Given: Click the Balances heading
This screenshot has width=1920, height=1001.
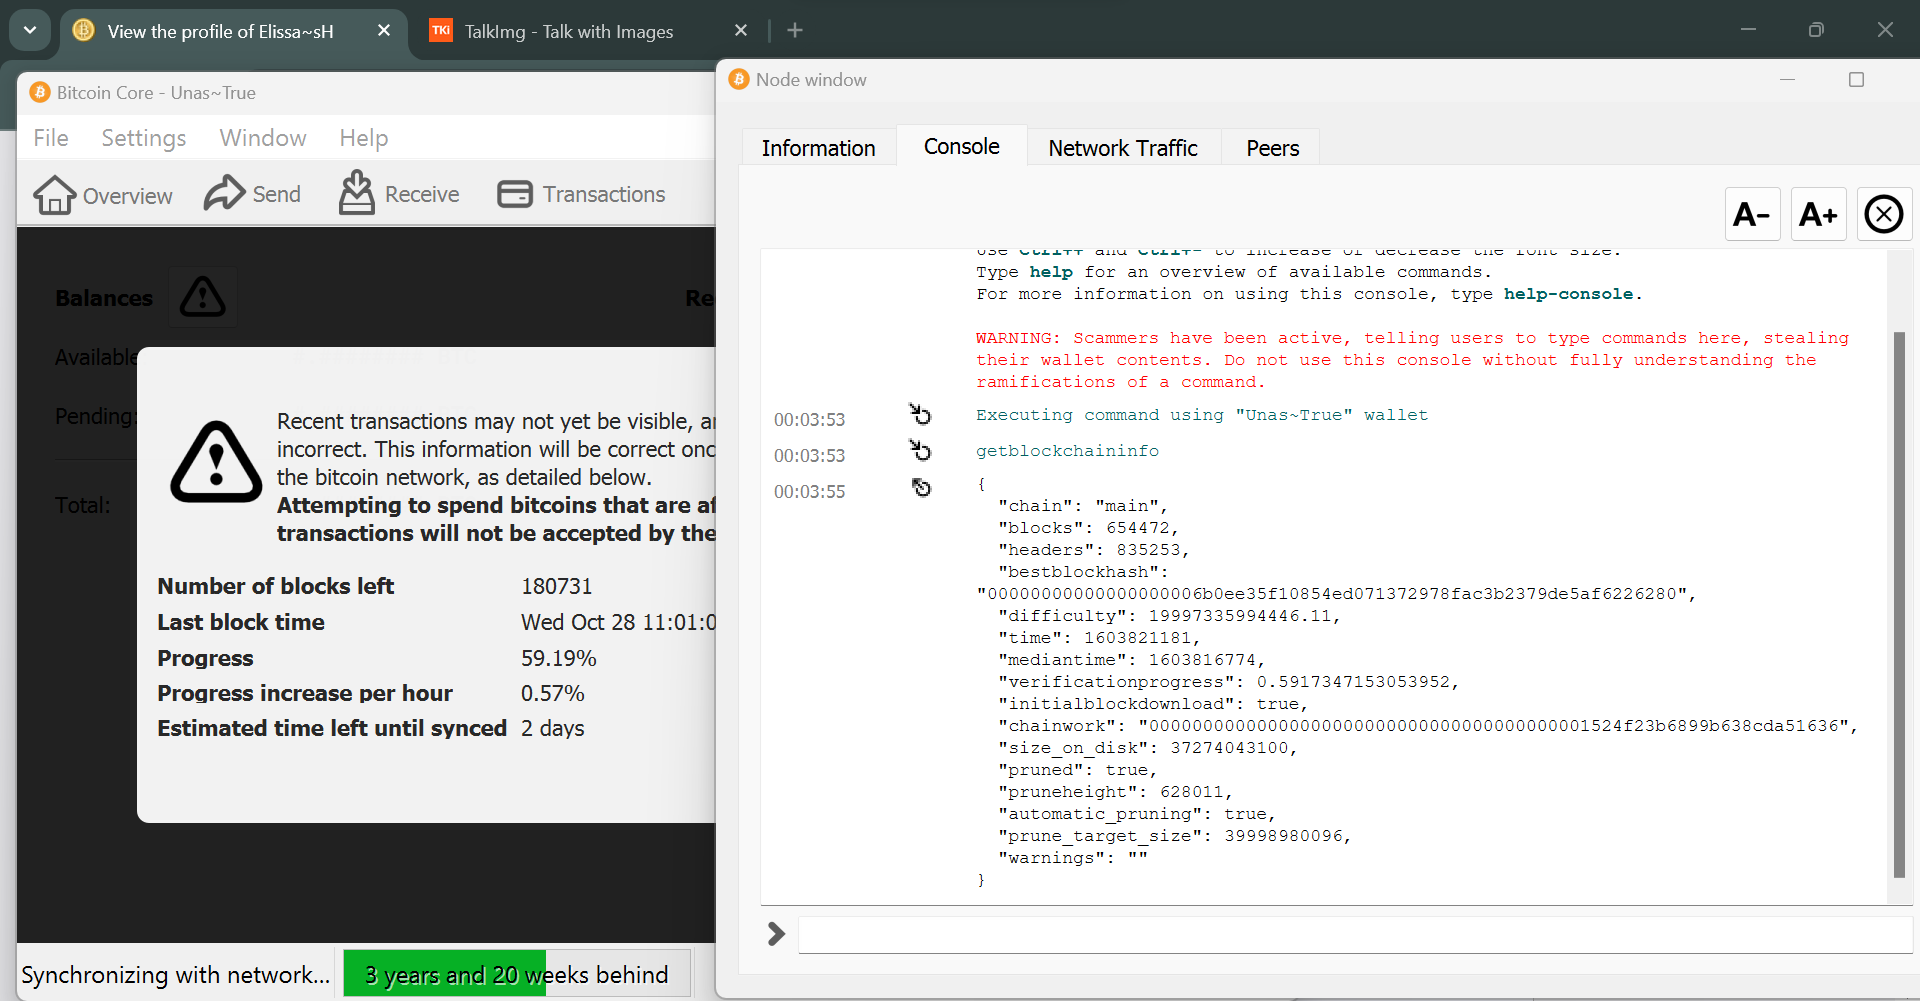Looking at the screenshot, I should [104, 298].
